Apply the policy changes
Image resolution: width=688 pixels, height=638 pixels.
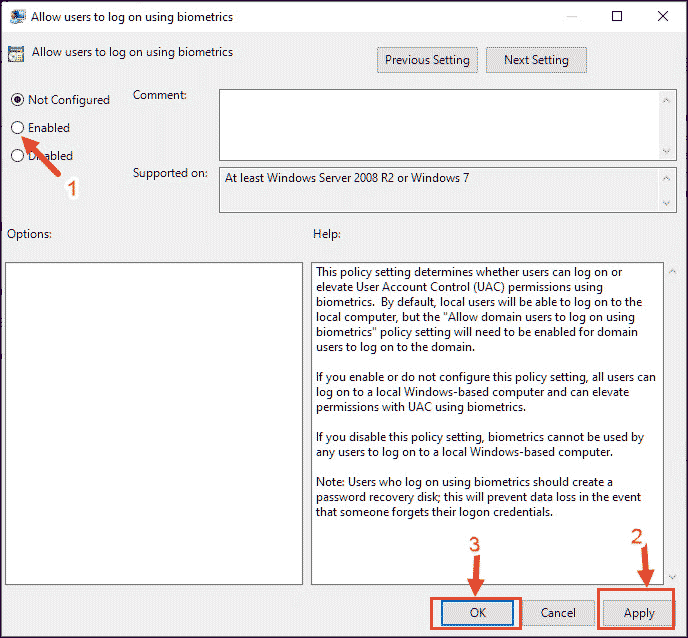tap(638, 613)
